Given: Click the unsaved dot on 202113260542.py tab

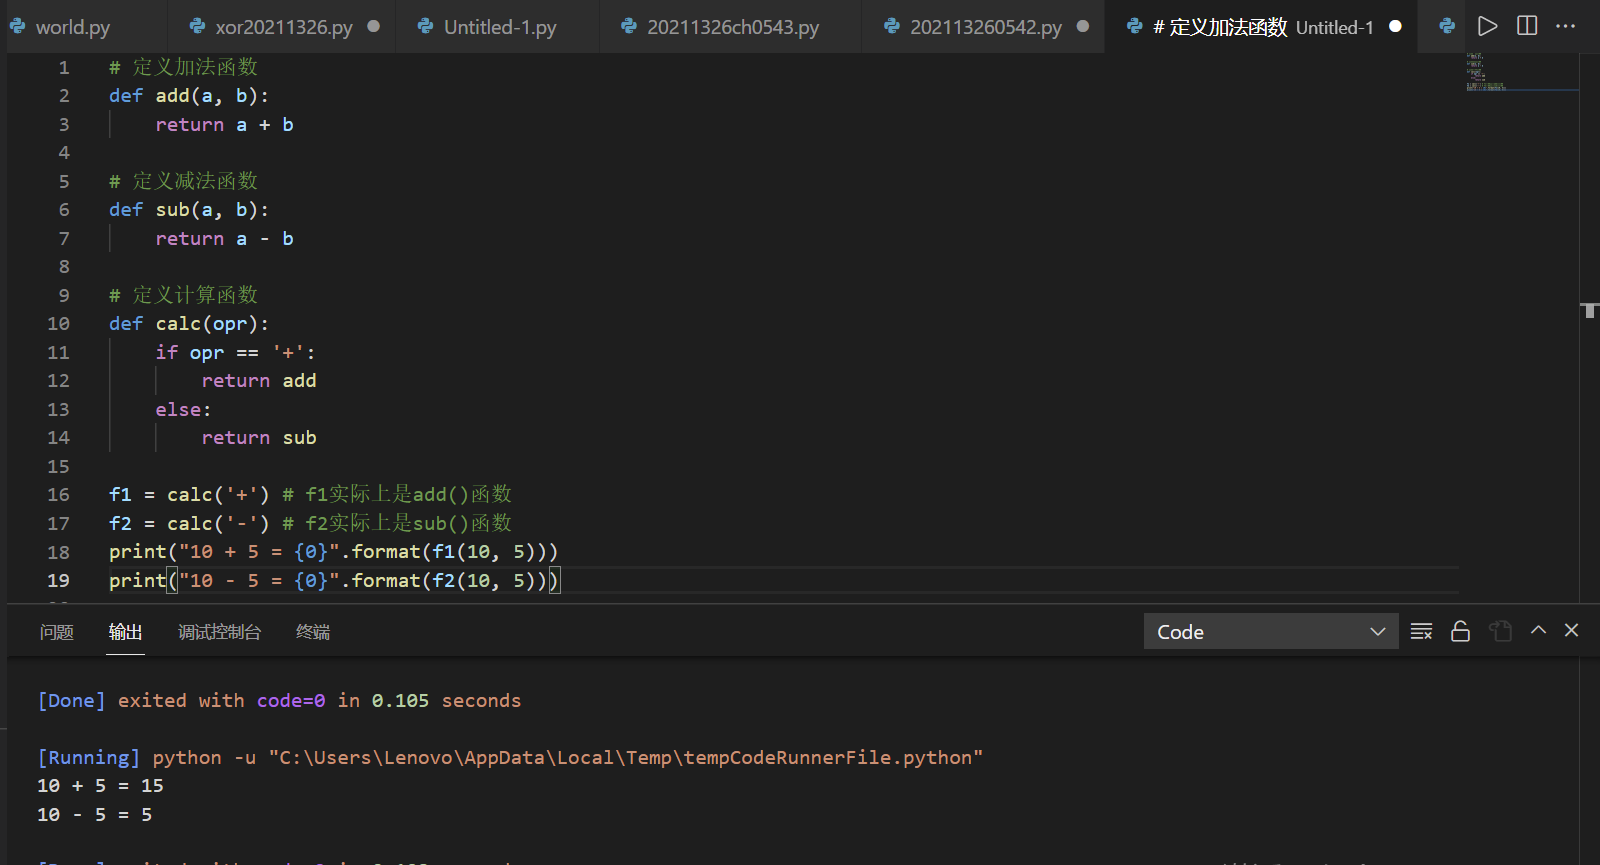Looking at the screenshot, I should [x=1083, y=26].
